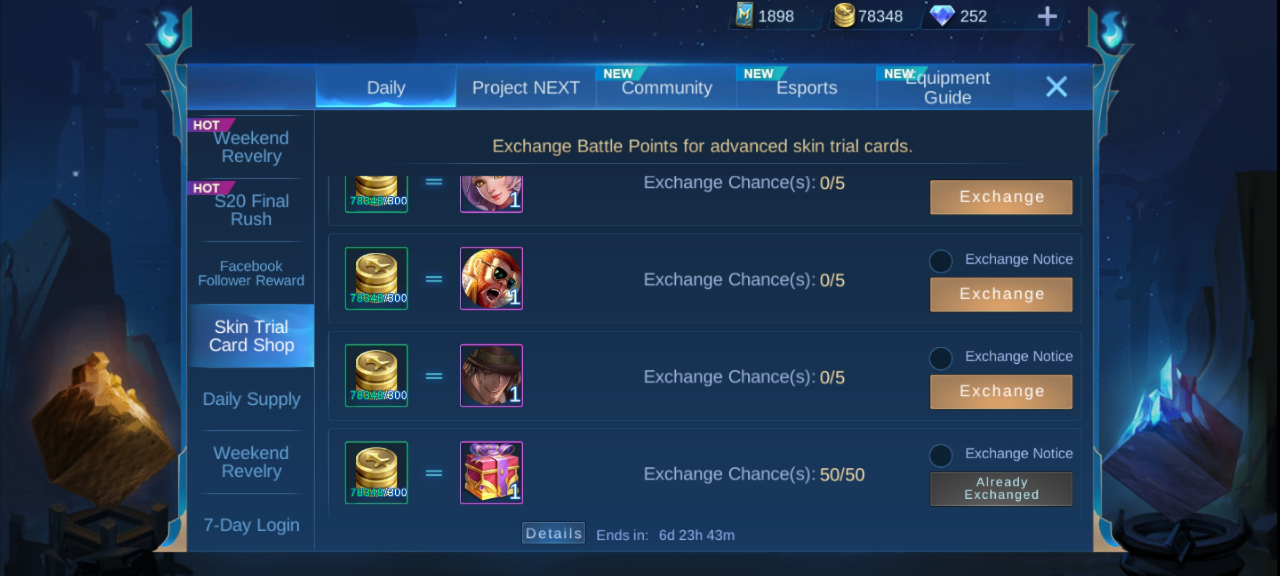Switch to the Project NEXT tab
Screen dimensions: 1280x576
click(526, 87)
